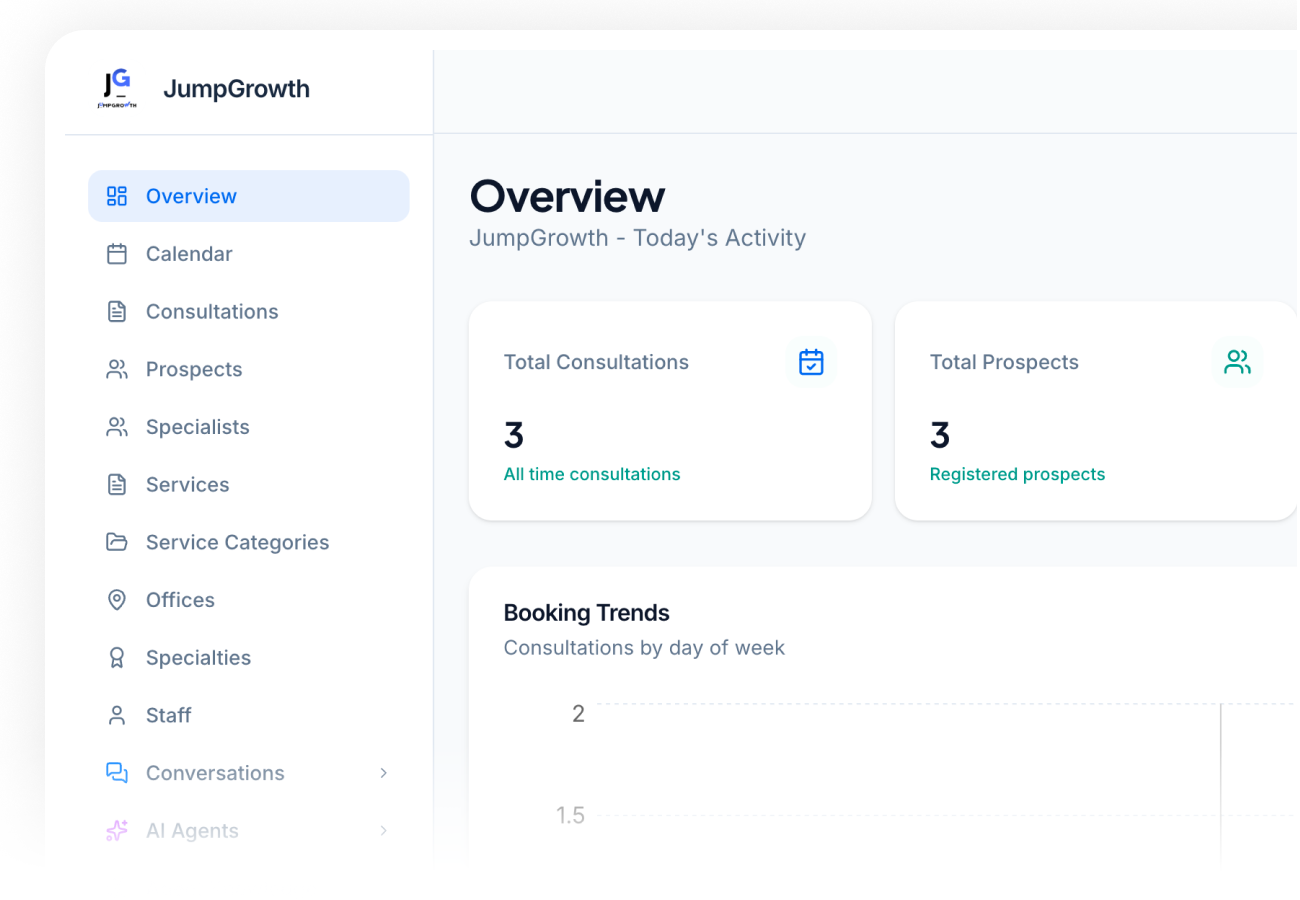The height and width of the screenshot is (900, 1300).
Task: Select the Staff menu item
Action: pyautogui.click(x=168, y=716)
